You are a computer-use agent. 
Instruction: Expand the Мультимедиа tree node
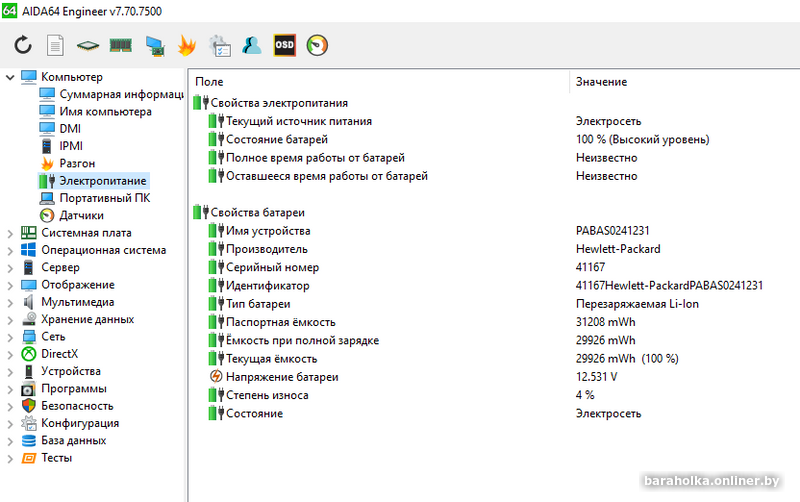pos(10,303)
